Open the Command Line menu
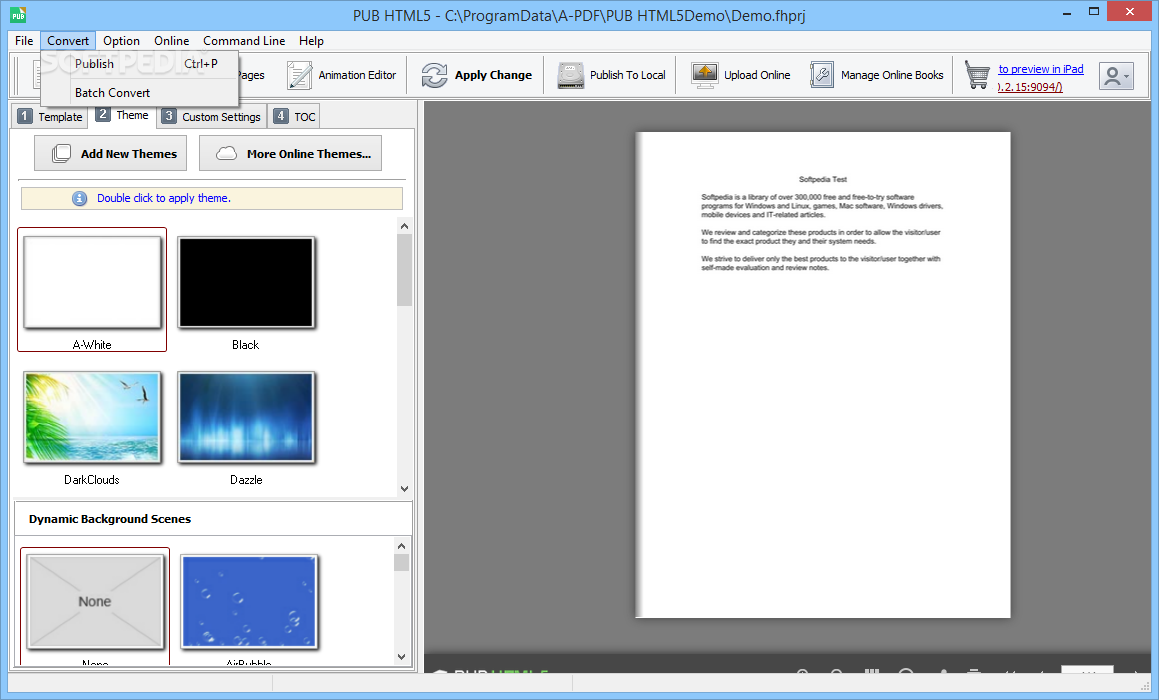Viewport: 1159px width, 700px height. [244, 41]
